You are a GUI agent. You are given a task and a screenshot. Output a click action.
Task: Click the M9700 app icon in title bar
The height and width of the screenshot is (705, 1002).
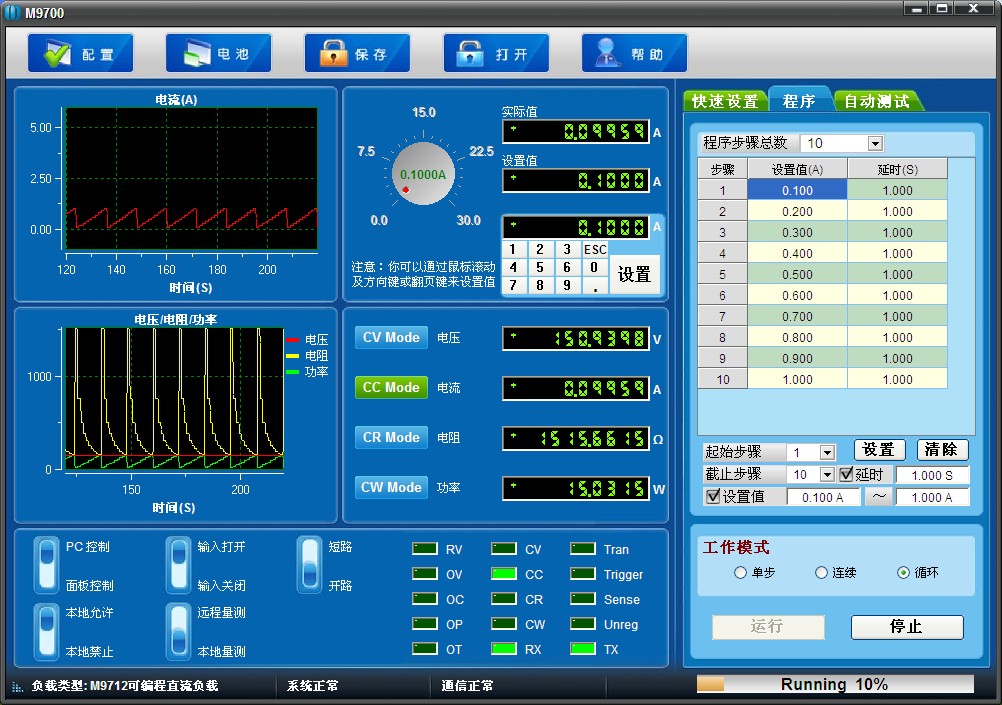click(12, 12)
